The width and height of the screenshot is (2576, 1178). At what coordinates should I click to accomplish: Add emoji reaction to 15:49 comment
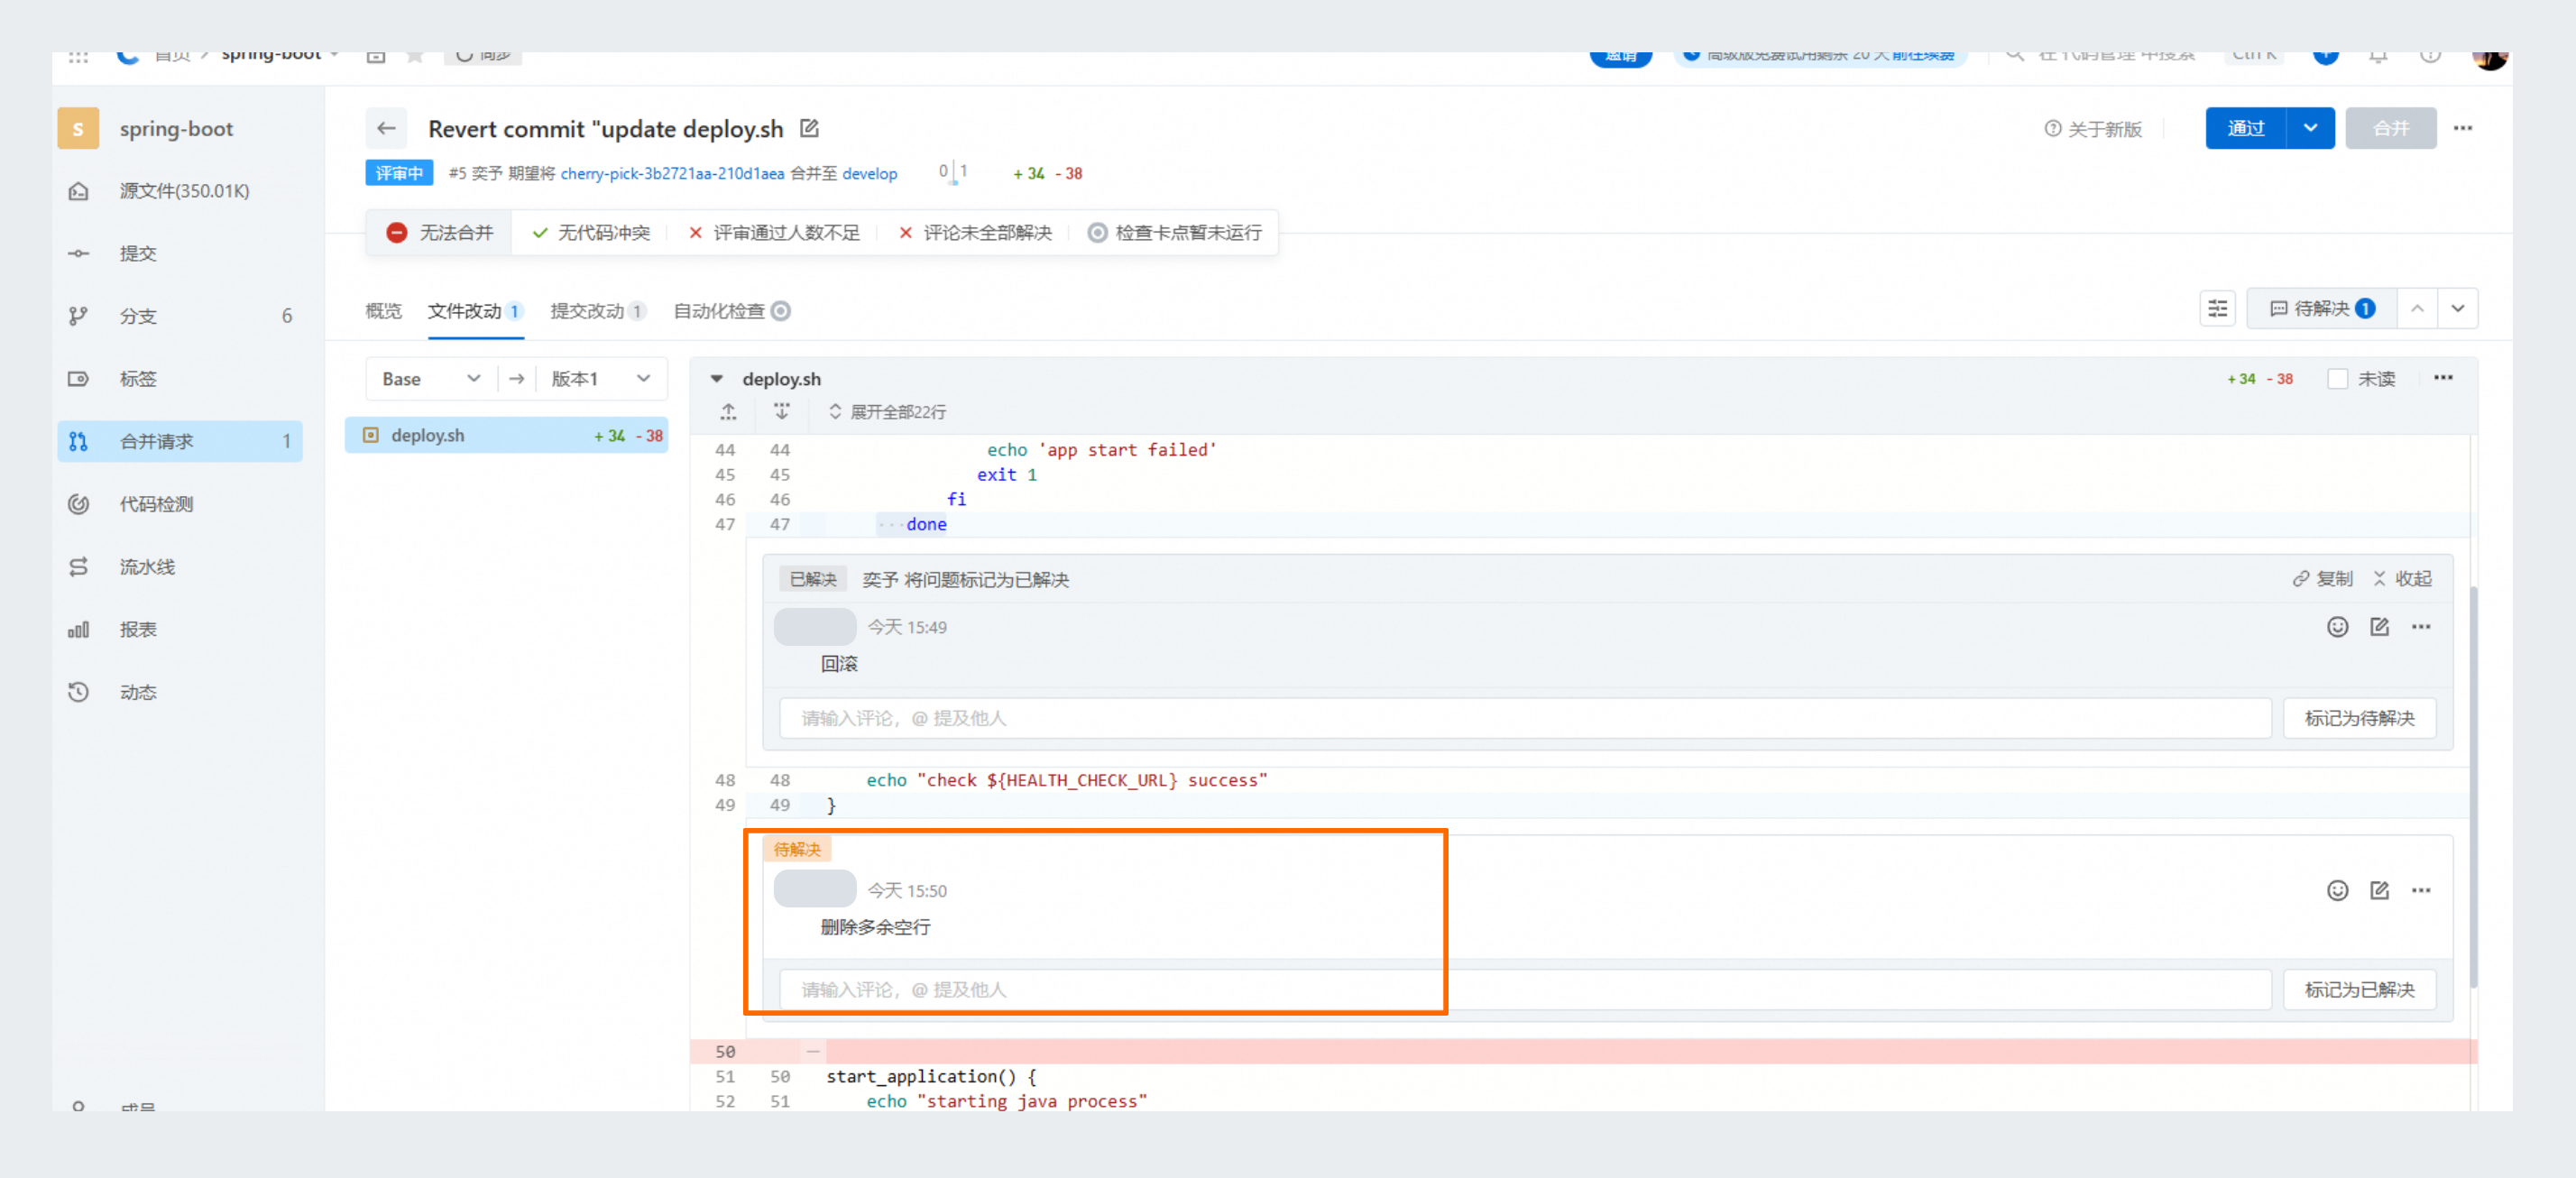pyautogui.click(x=2337, y=627)
